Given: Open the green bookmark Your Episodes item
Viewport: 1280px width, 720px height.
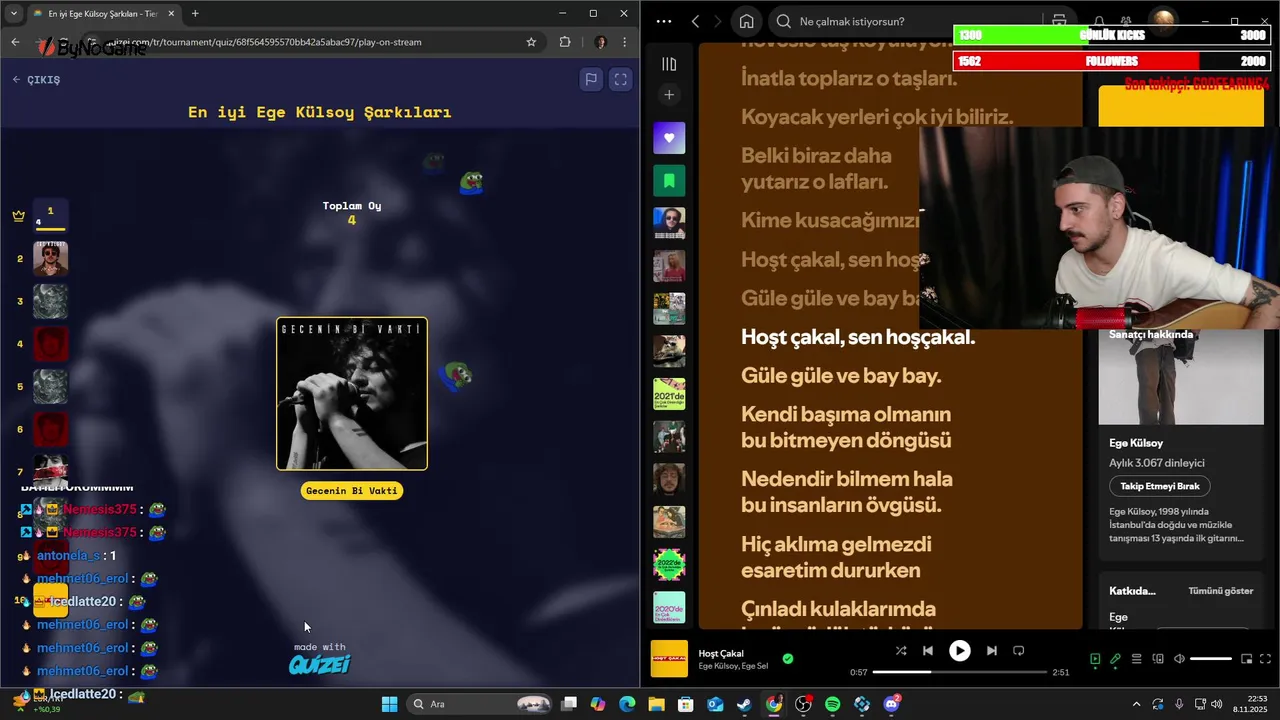Looking at the screenshot, I should pyautogui.click(x=669, y=181).
